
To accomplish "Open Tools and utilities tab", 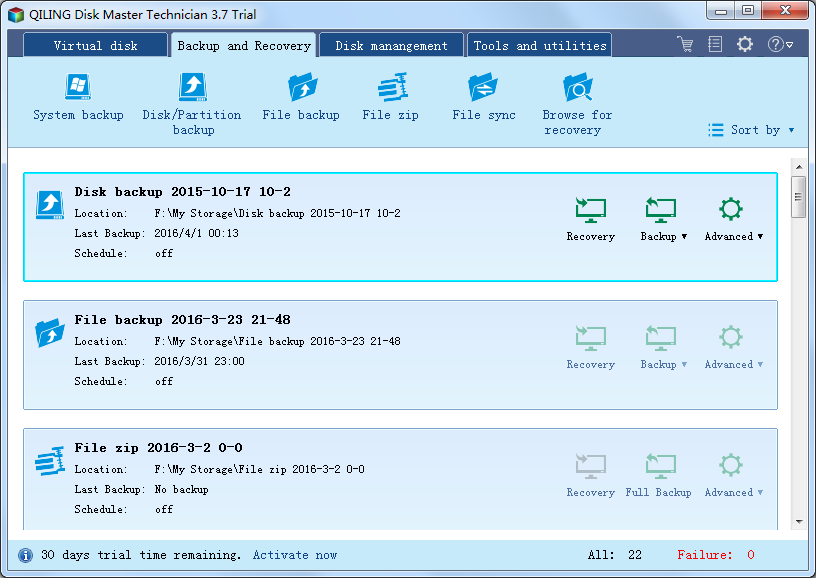I will [540, 46].
